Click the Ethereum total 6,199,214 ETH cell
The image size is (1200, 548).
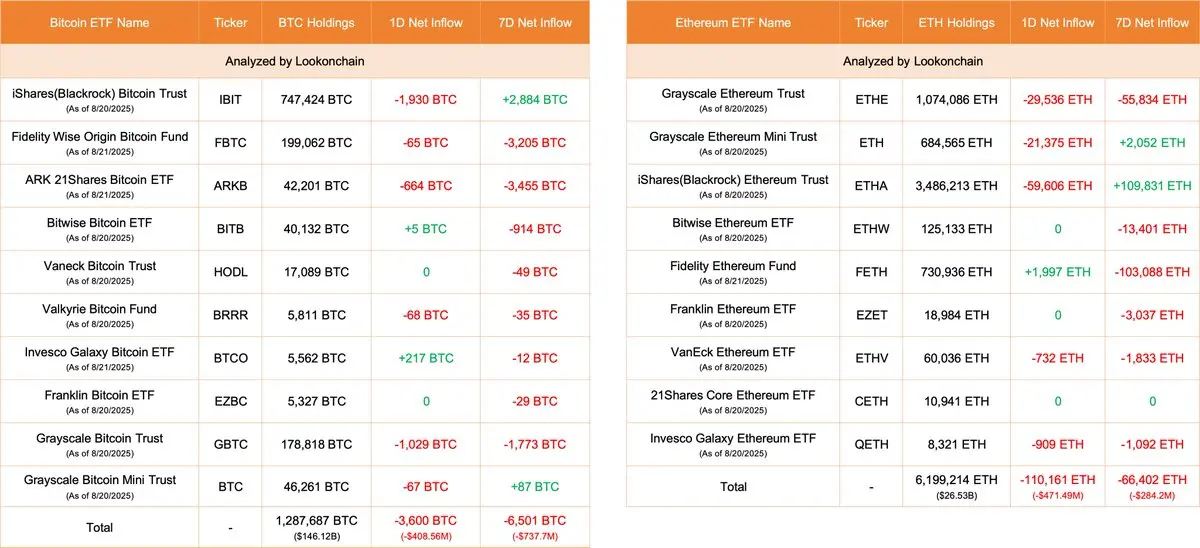[x=957, y=480]
